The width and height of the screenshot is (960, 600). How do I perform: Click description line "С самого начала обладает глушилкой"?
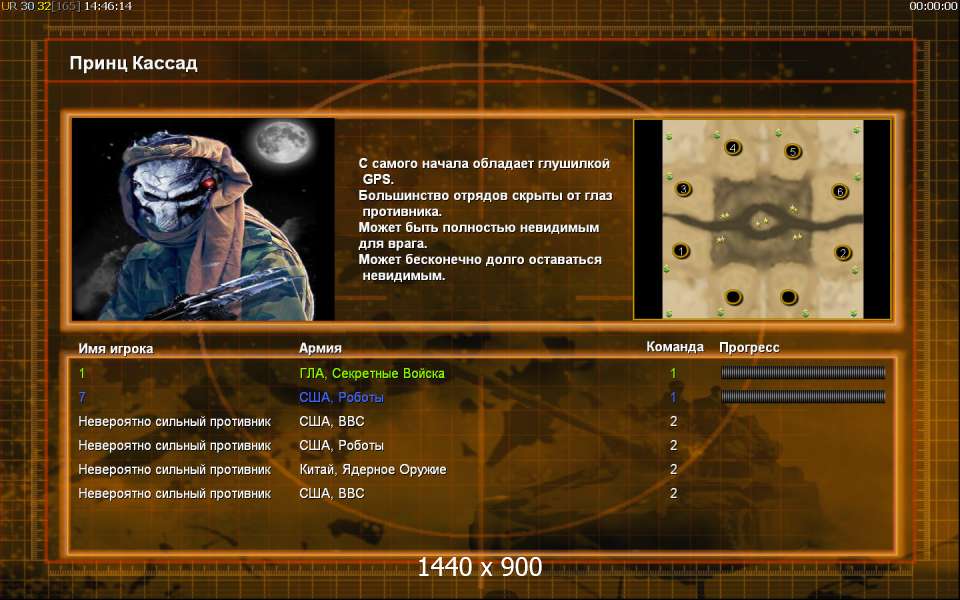pyautogui.click(x=484, y=163)
